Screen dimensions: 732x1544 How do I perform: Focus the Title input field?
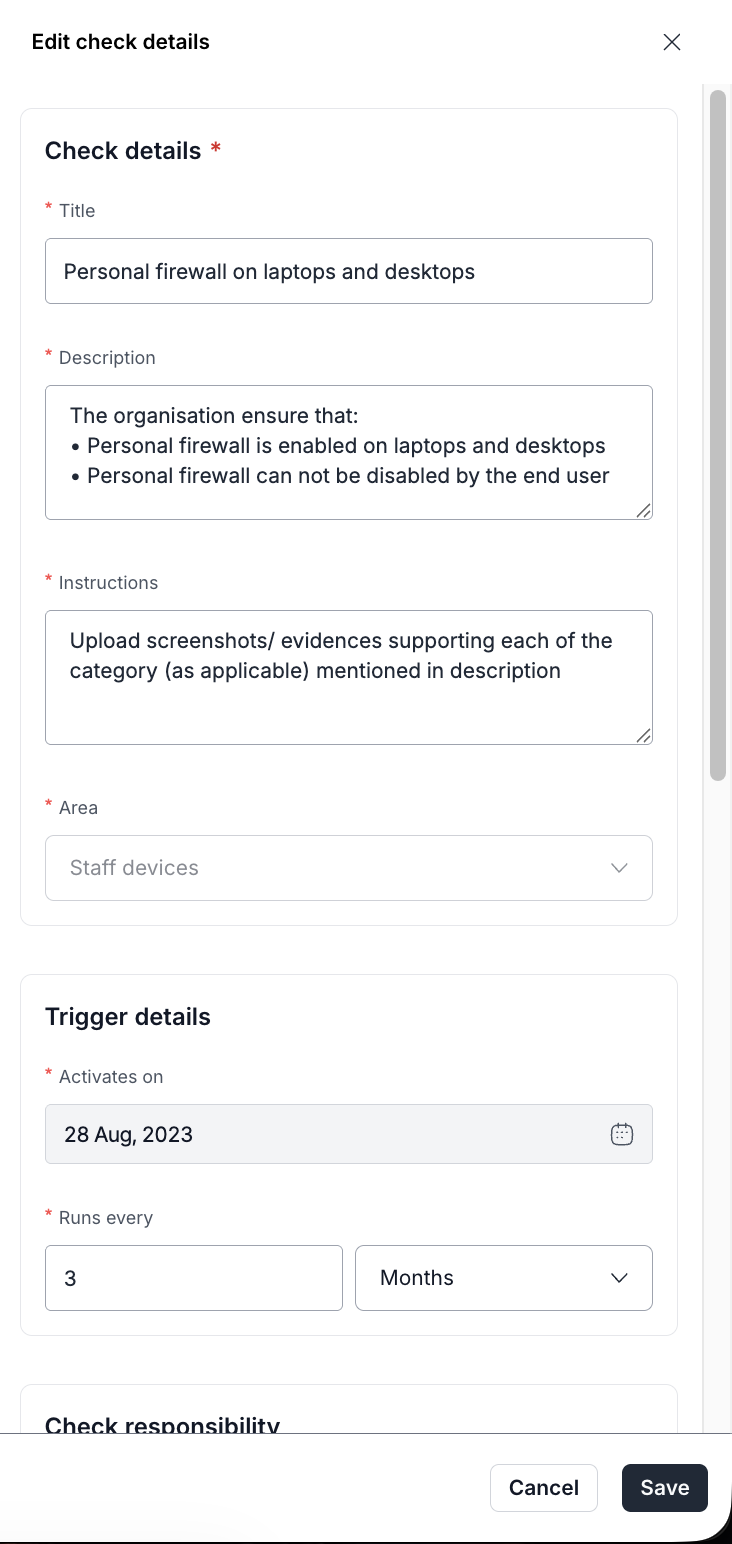pos(348,271)
